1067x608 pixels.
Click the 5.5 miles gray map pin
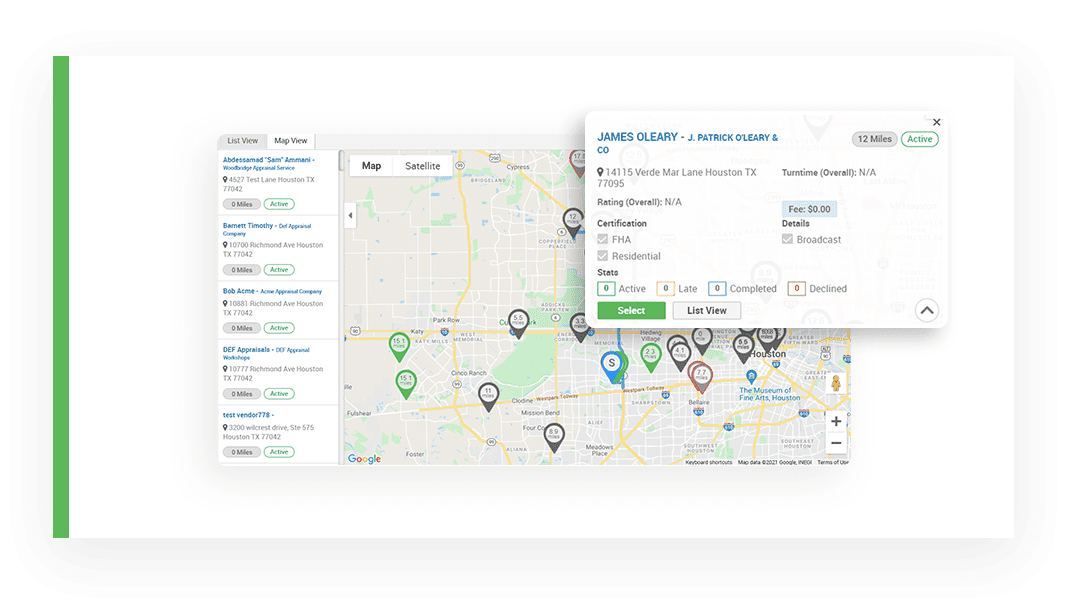(517, 320)
